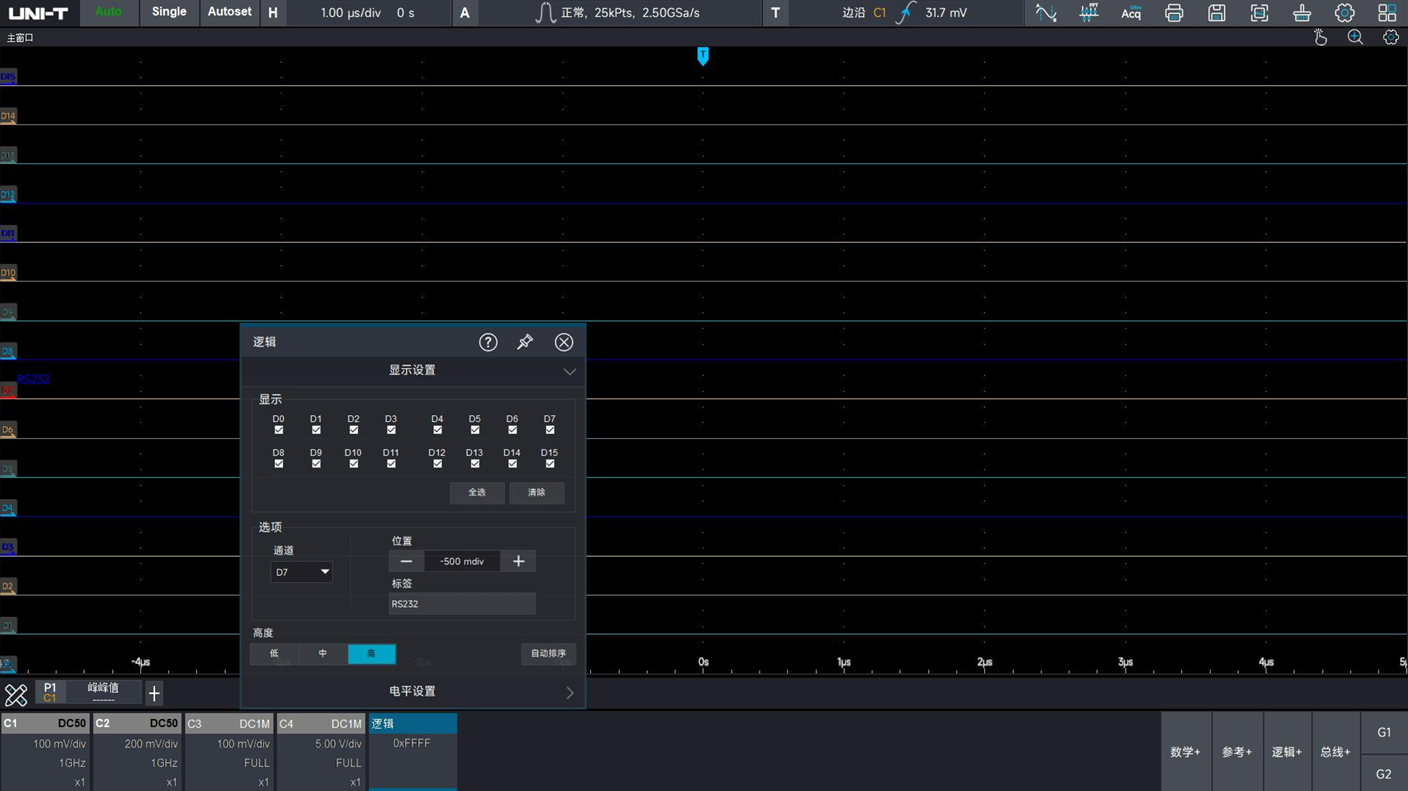This screenshot has height=791, width=1408.
Task: Click the 全选 select all button
Action: tap(477, 492)
